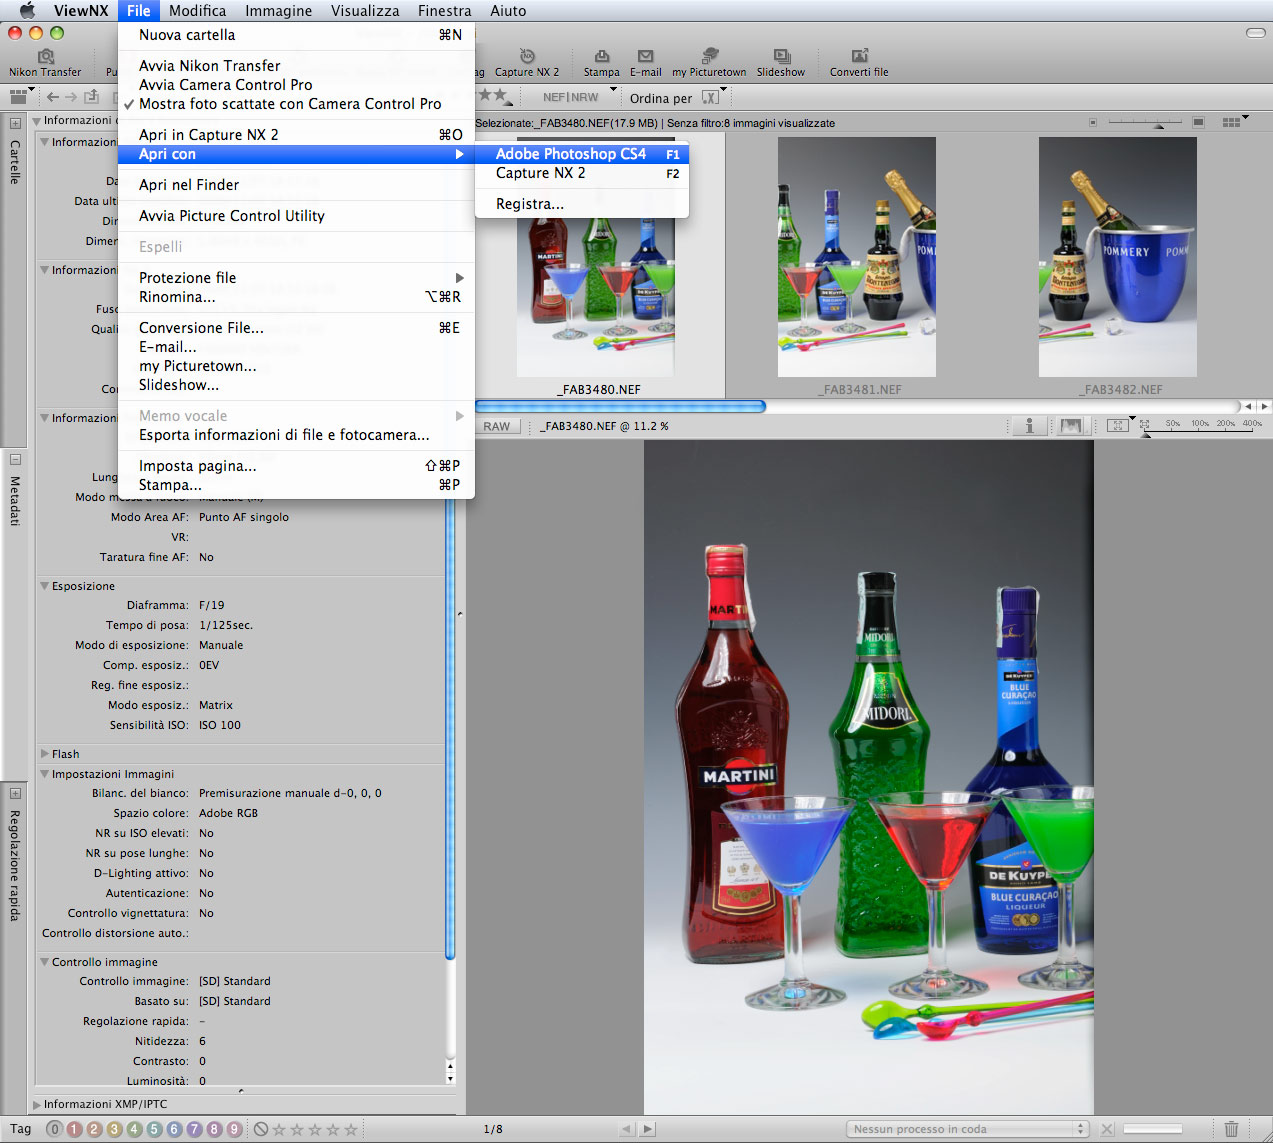Click the Converti file toolbar icon

tap(859, 57)
